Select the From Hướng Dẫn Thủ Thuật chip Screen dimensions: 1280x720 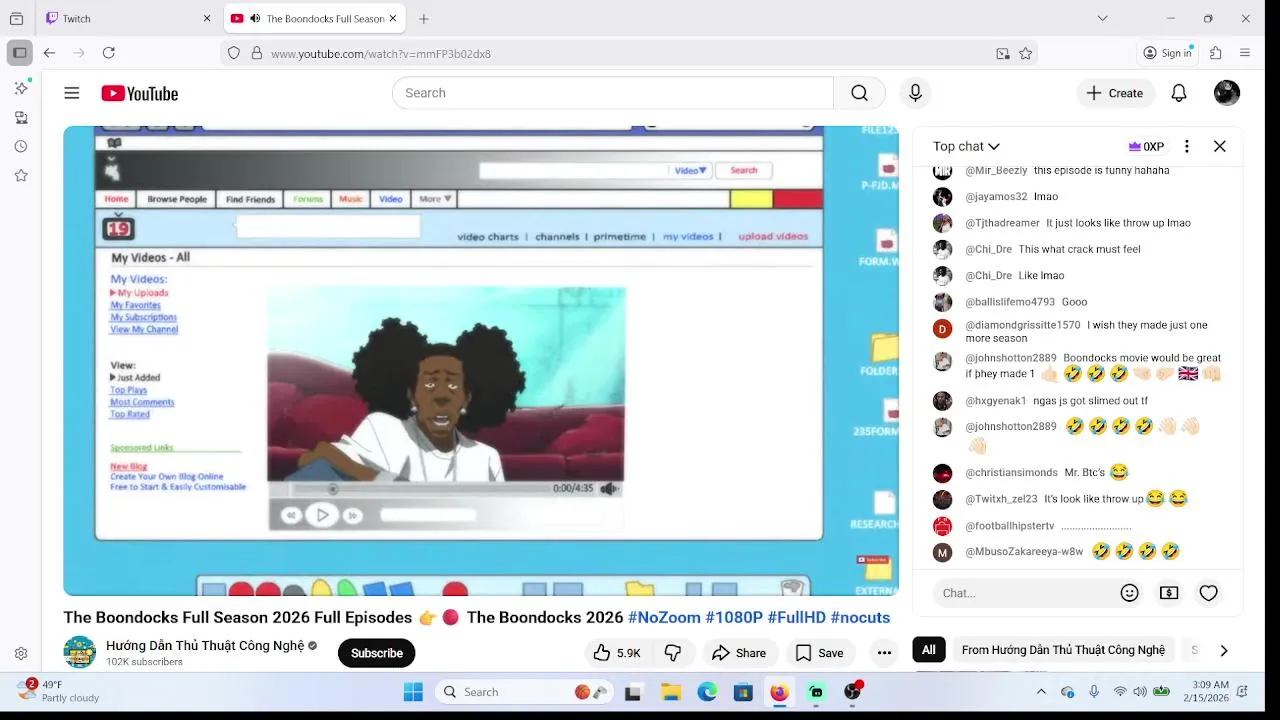click(x=1063, y=650)
